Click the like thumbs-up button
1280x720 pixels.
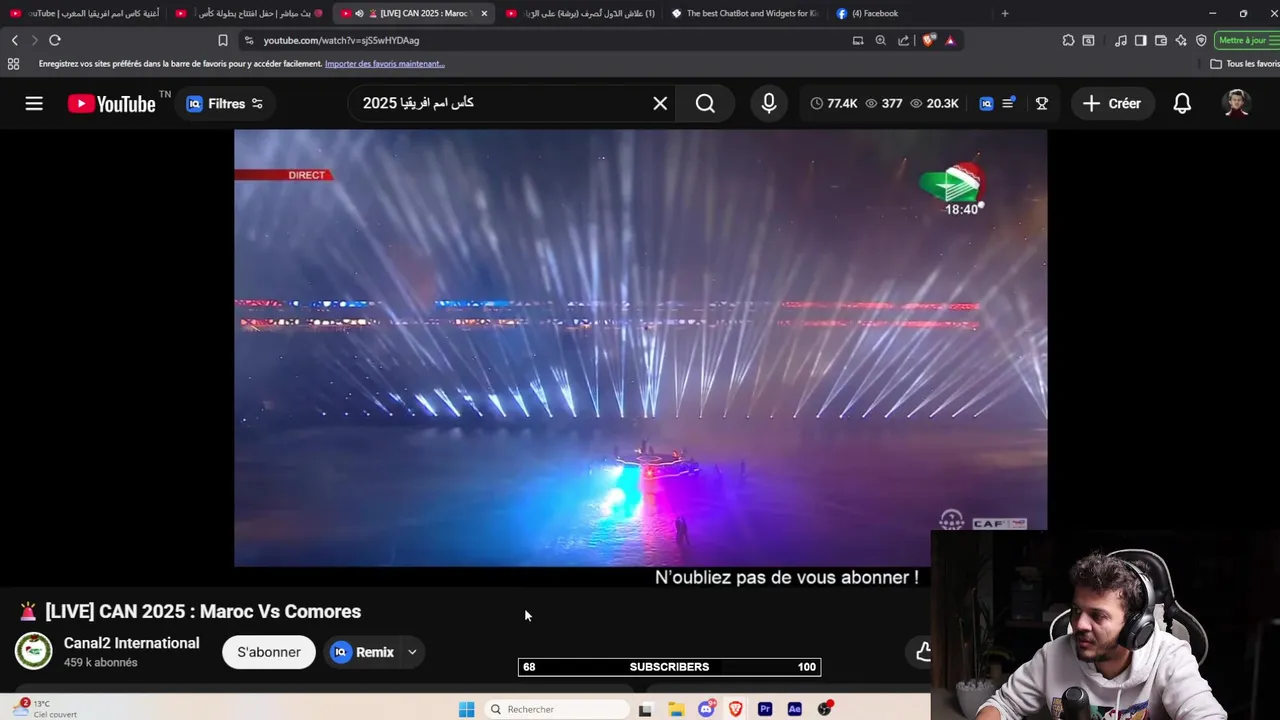(923, 652)
